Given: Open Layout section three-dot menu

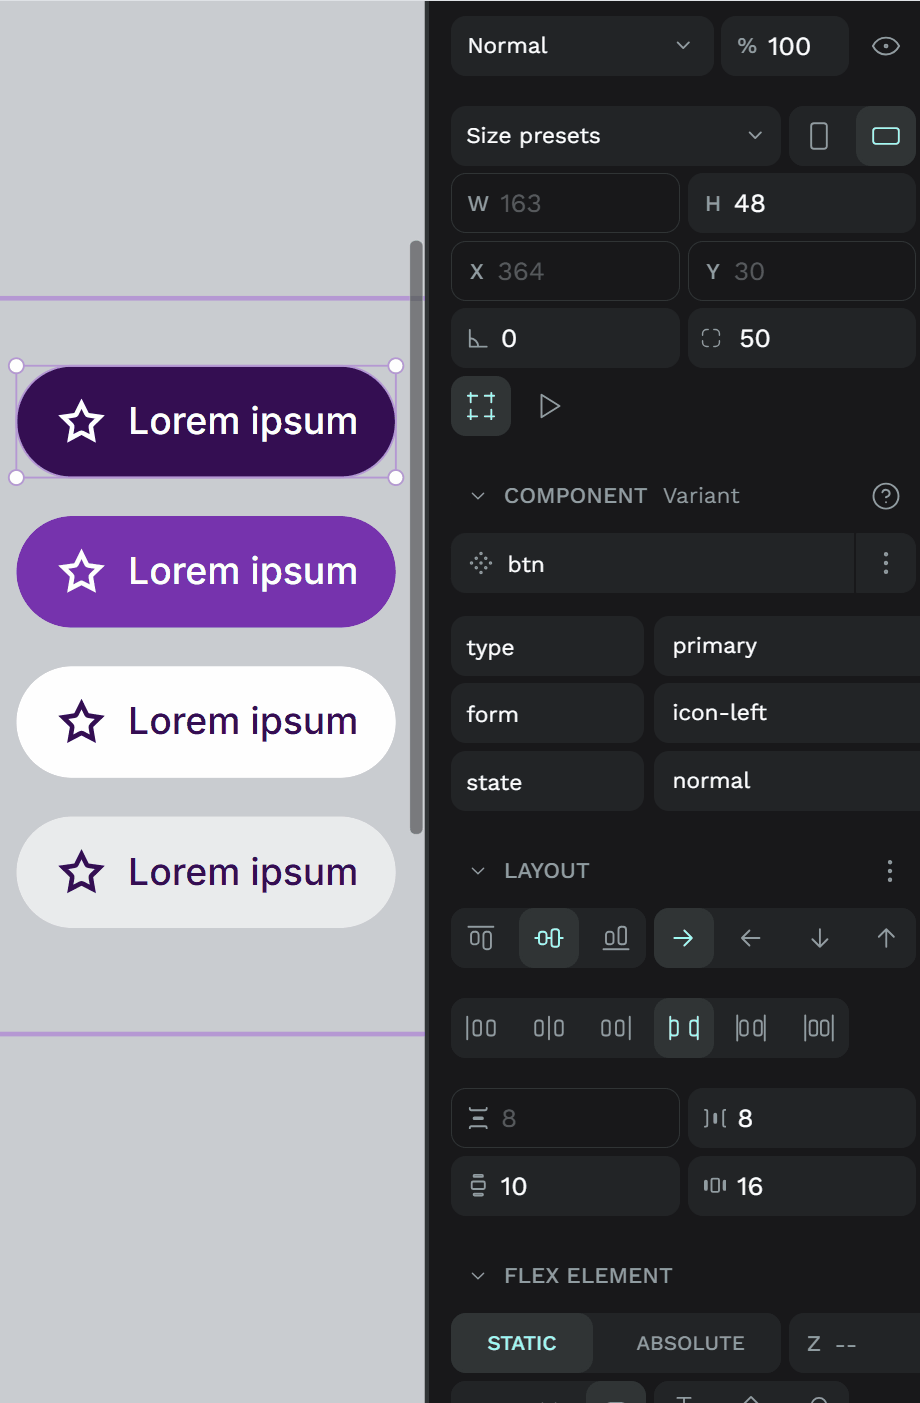Looking at the screenshot, I should point(889,871).
